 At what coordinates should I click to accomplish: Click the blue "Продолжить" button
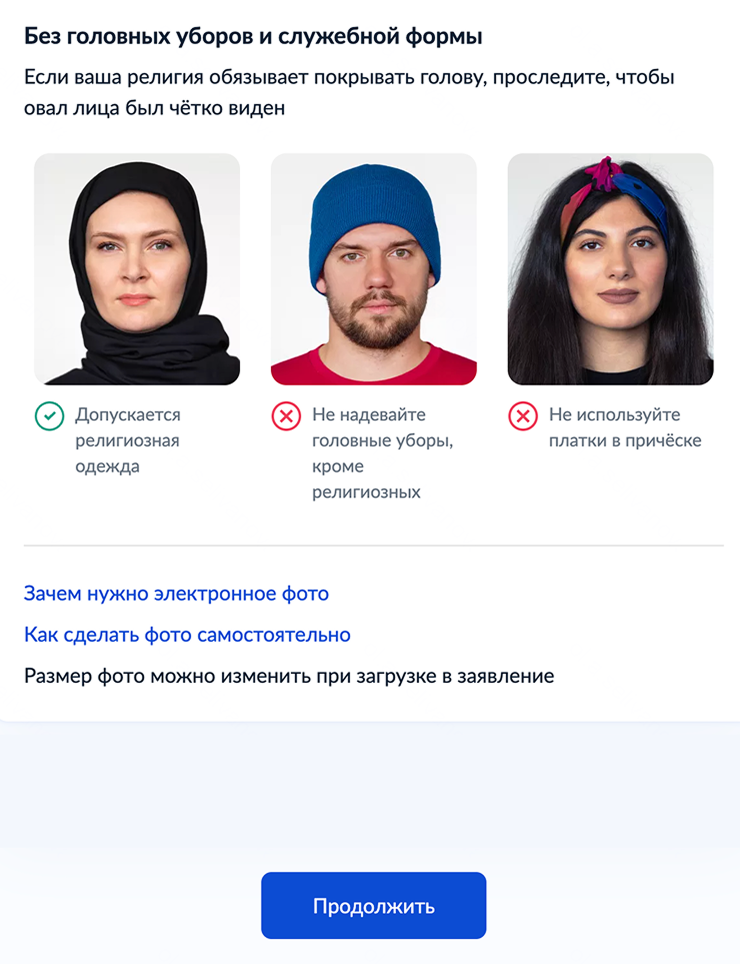tap(374, 905)
